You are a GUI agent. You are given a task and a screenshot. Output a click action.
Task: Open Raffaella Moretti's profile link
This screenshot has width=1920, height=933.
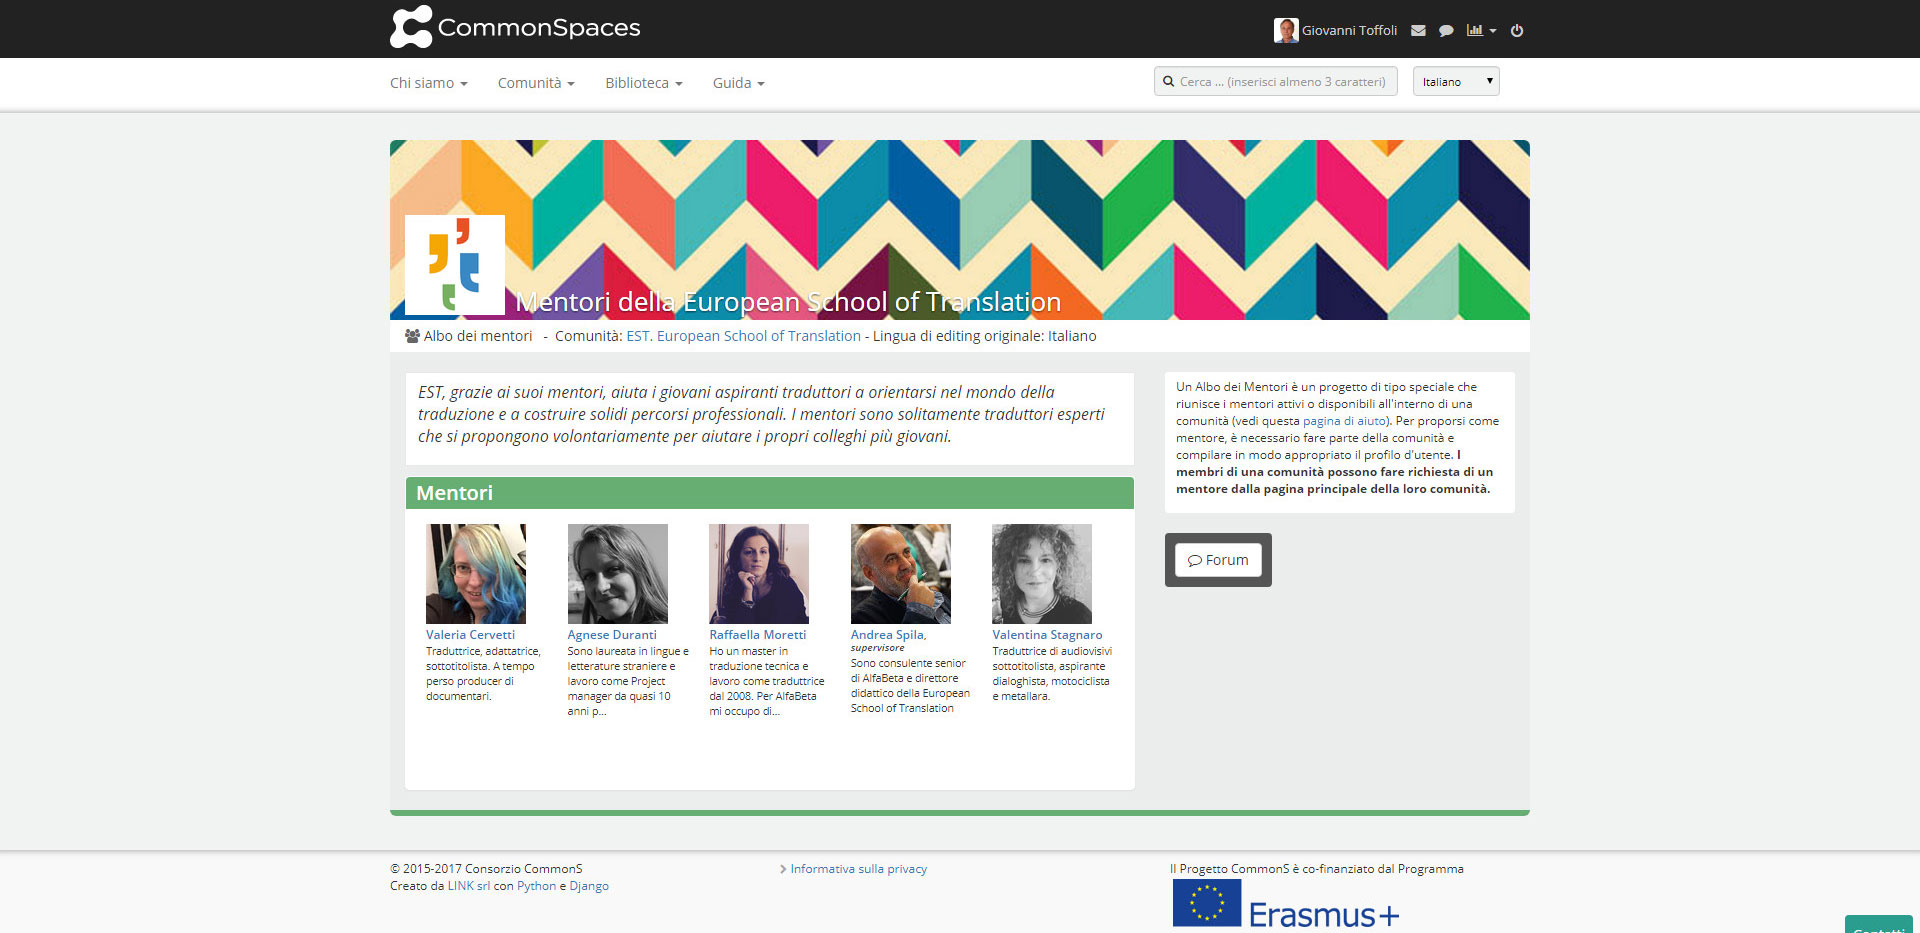click(x=758, y=635)
